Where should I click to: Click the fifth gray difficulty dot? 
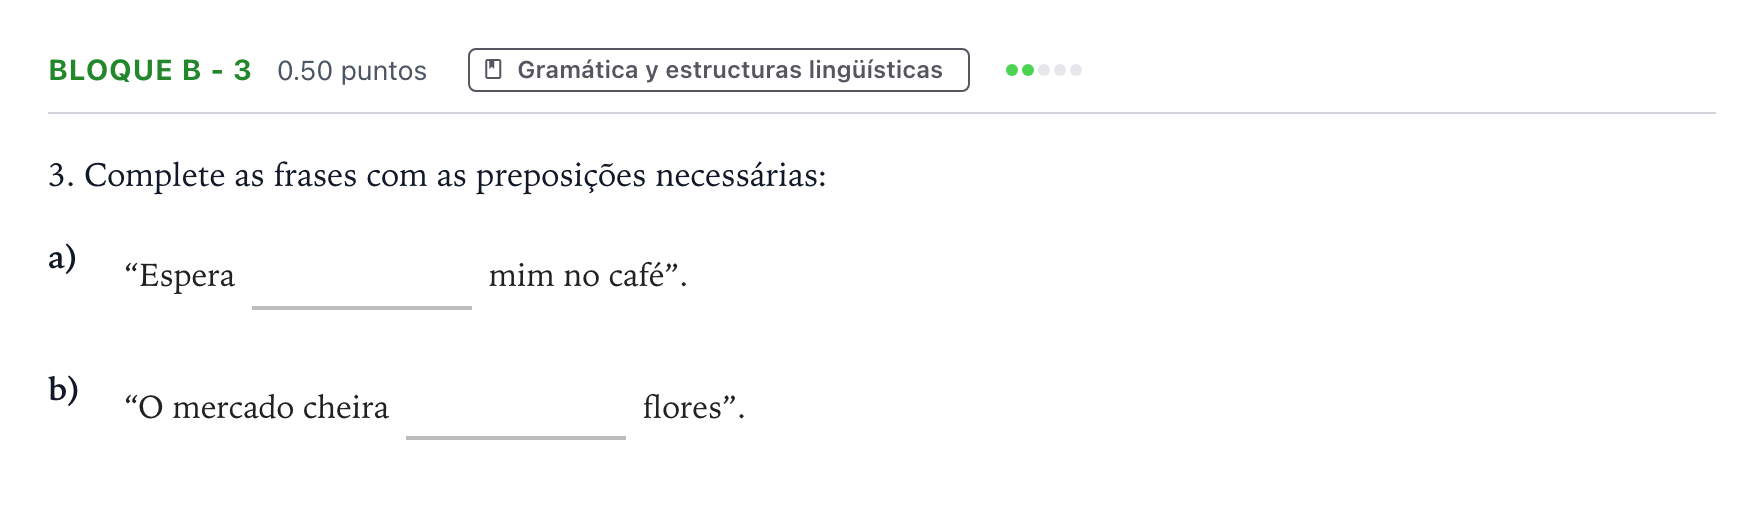[x=1076, y=70]
